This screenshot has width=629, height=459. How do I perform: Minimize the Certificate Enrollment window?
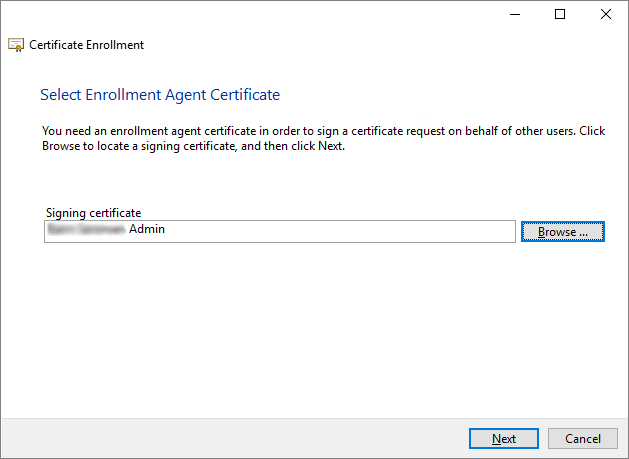[514, 14]
